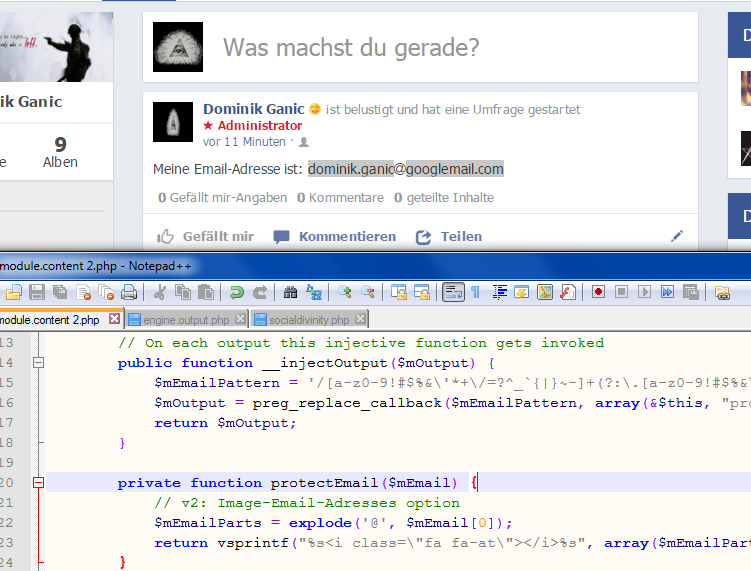
Task: Click the Redo arrow icon
Action: point(260,292)
